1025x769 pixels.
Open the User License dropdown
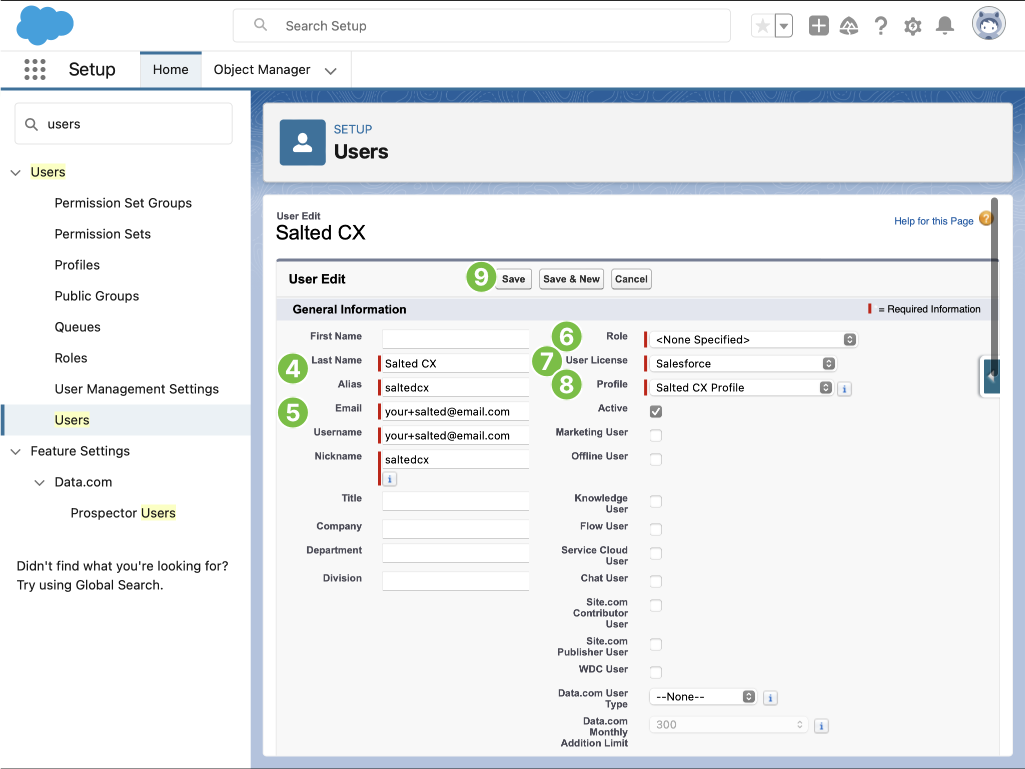tap(744, 364)
